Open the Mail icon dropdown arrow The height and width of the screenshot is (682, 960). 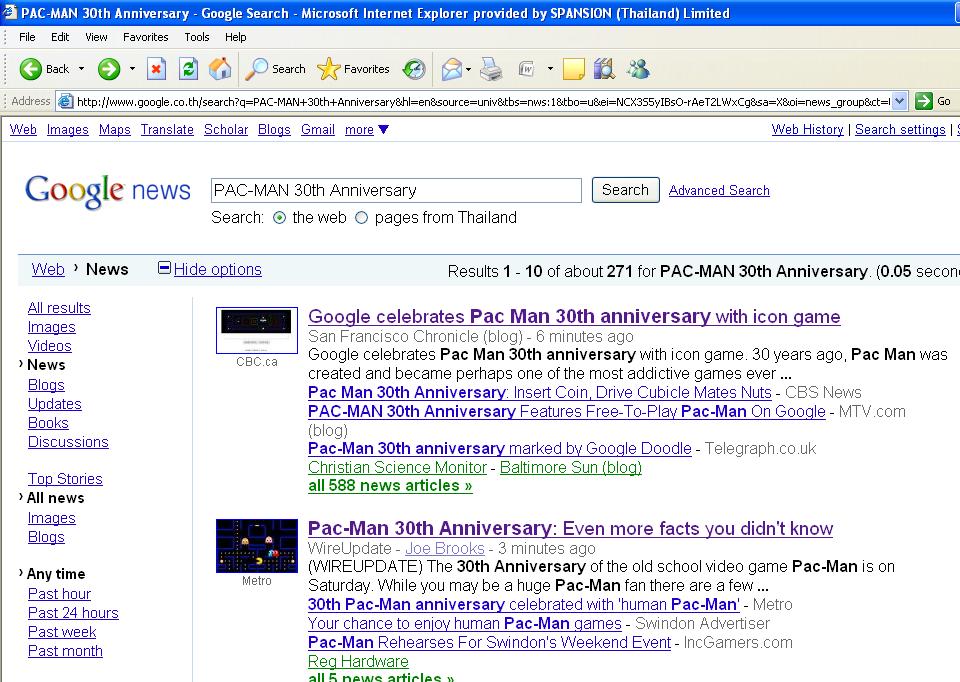tap(468, 69)
